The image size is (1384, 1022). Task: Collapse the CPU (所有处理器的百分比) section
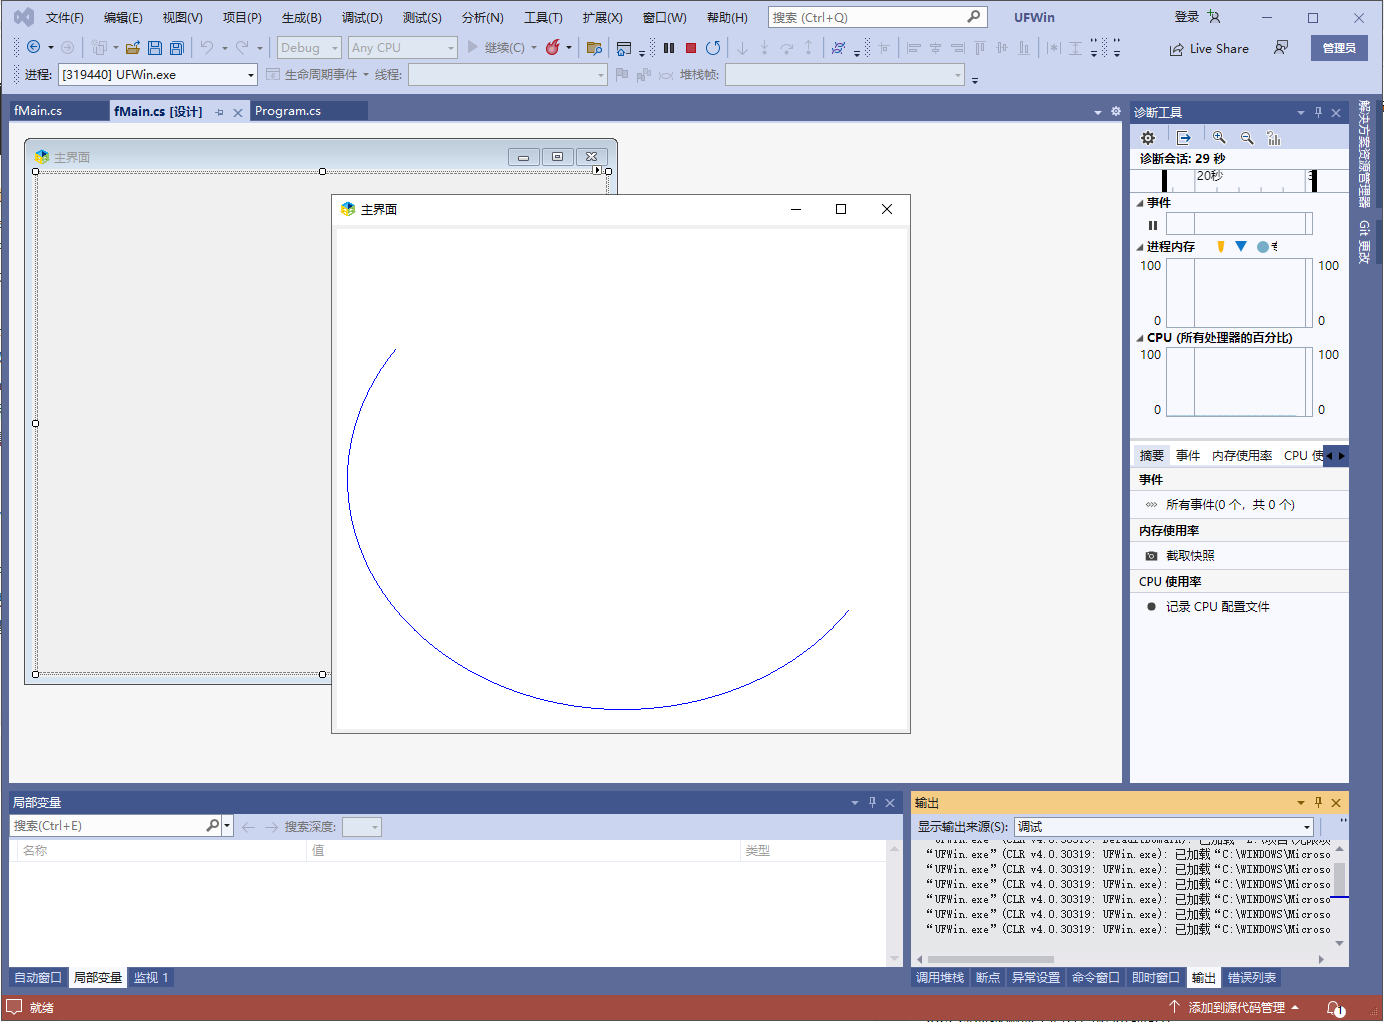[x=1140, y=338]
